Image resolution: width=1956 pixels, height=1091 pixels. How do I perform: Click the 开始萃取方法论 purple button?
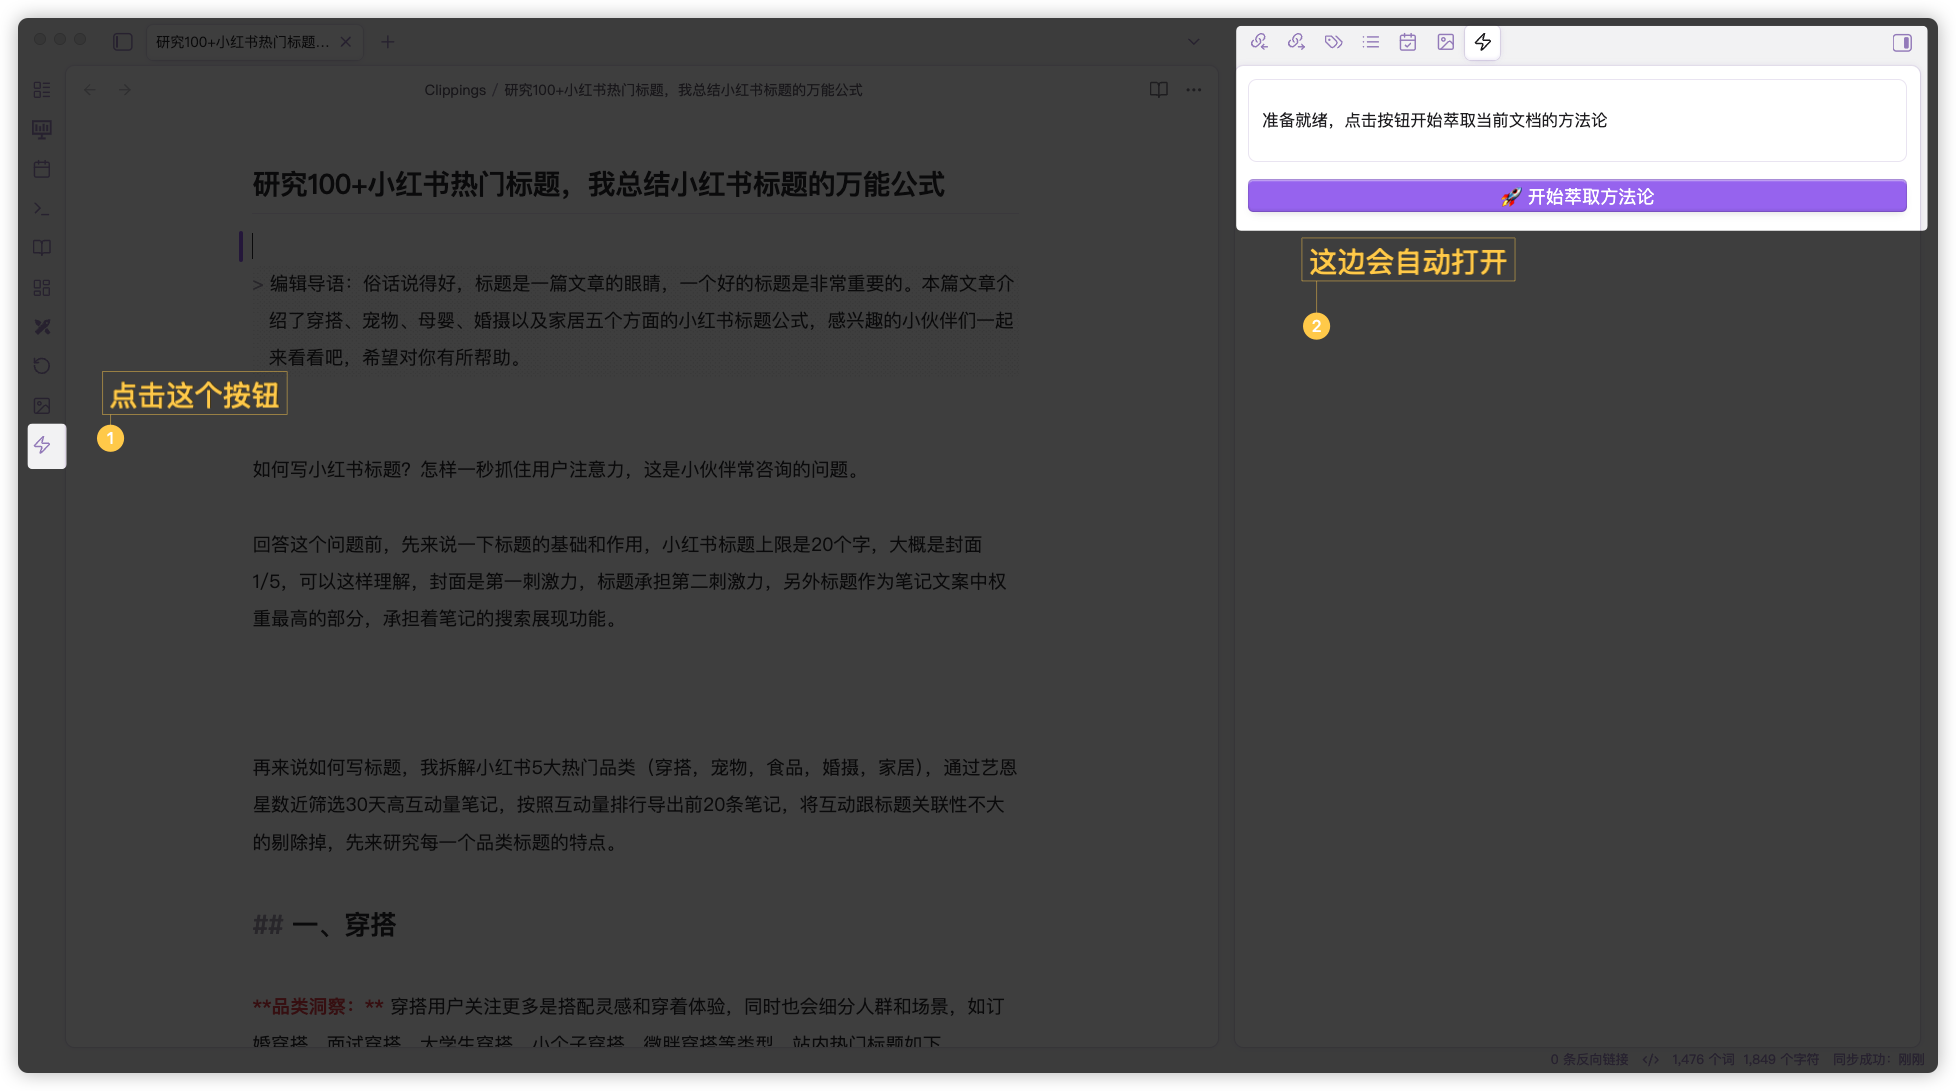tap(1577, 196)
